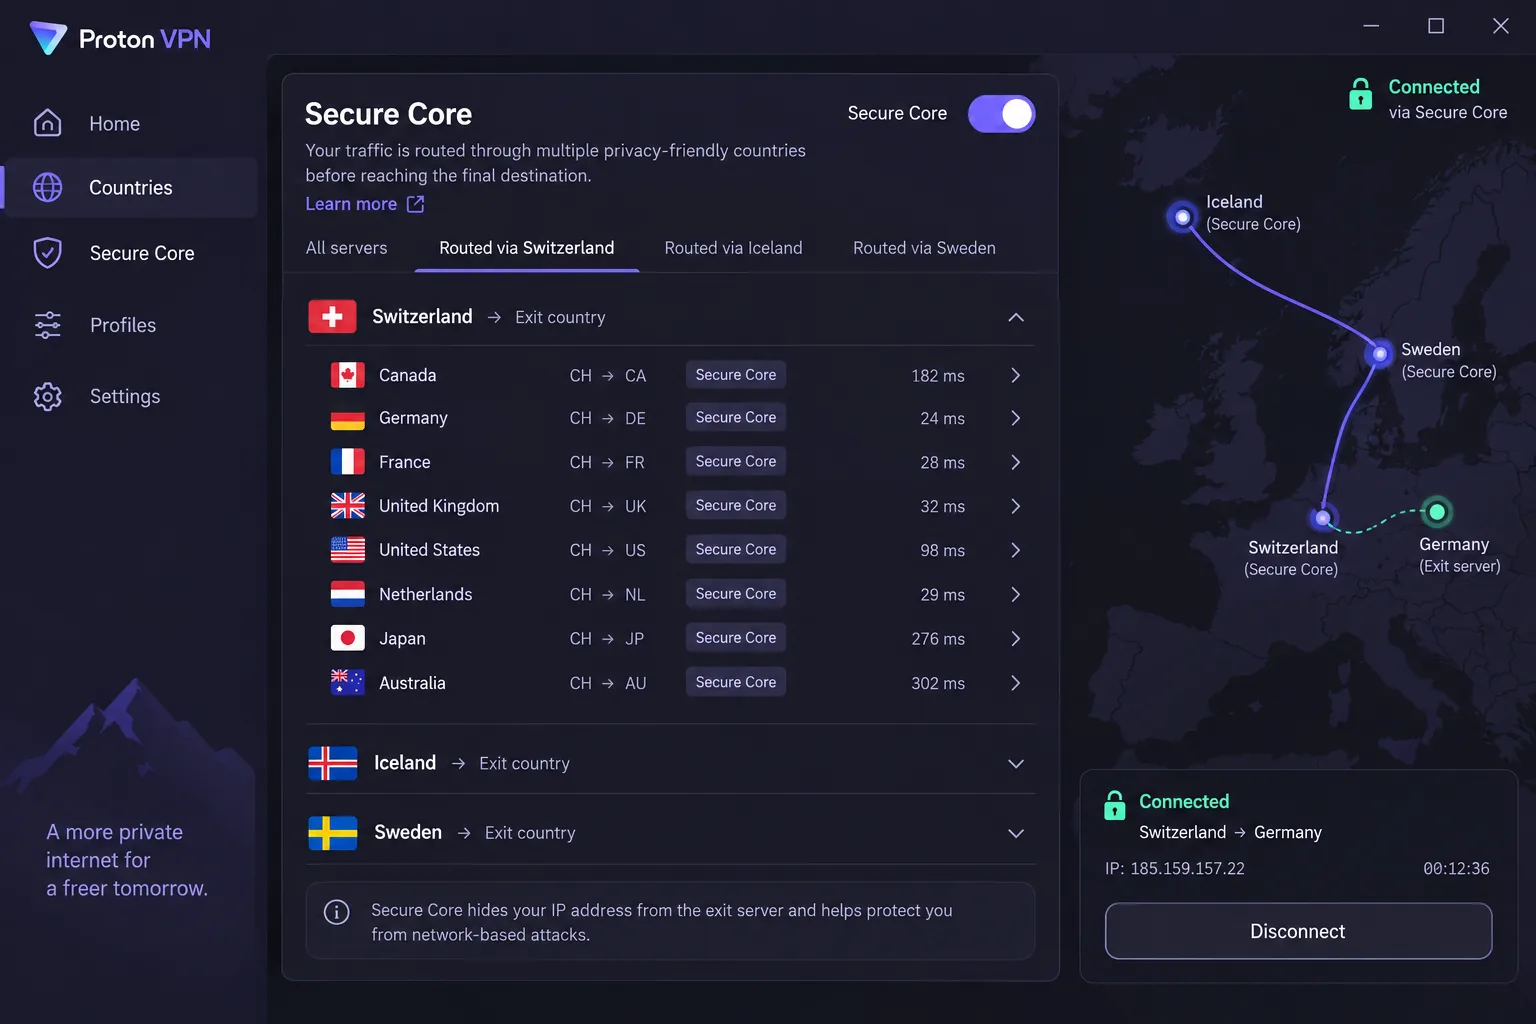
Task: Click the Australia flag in server list
Action: (347, 682)
